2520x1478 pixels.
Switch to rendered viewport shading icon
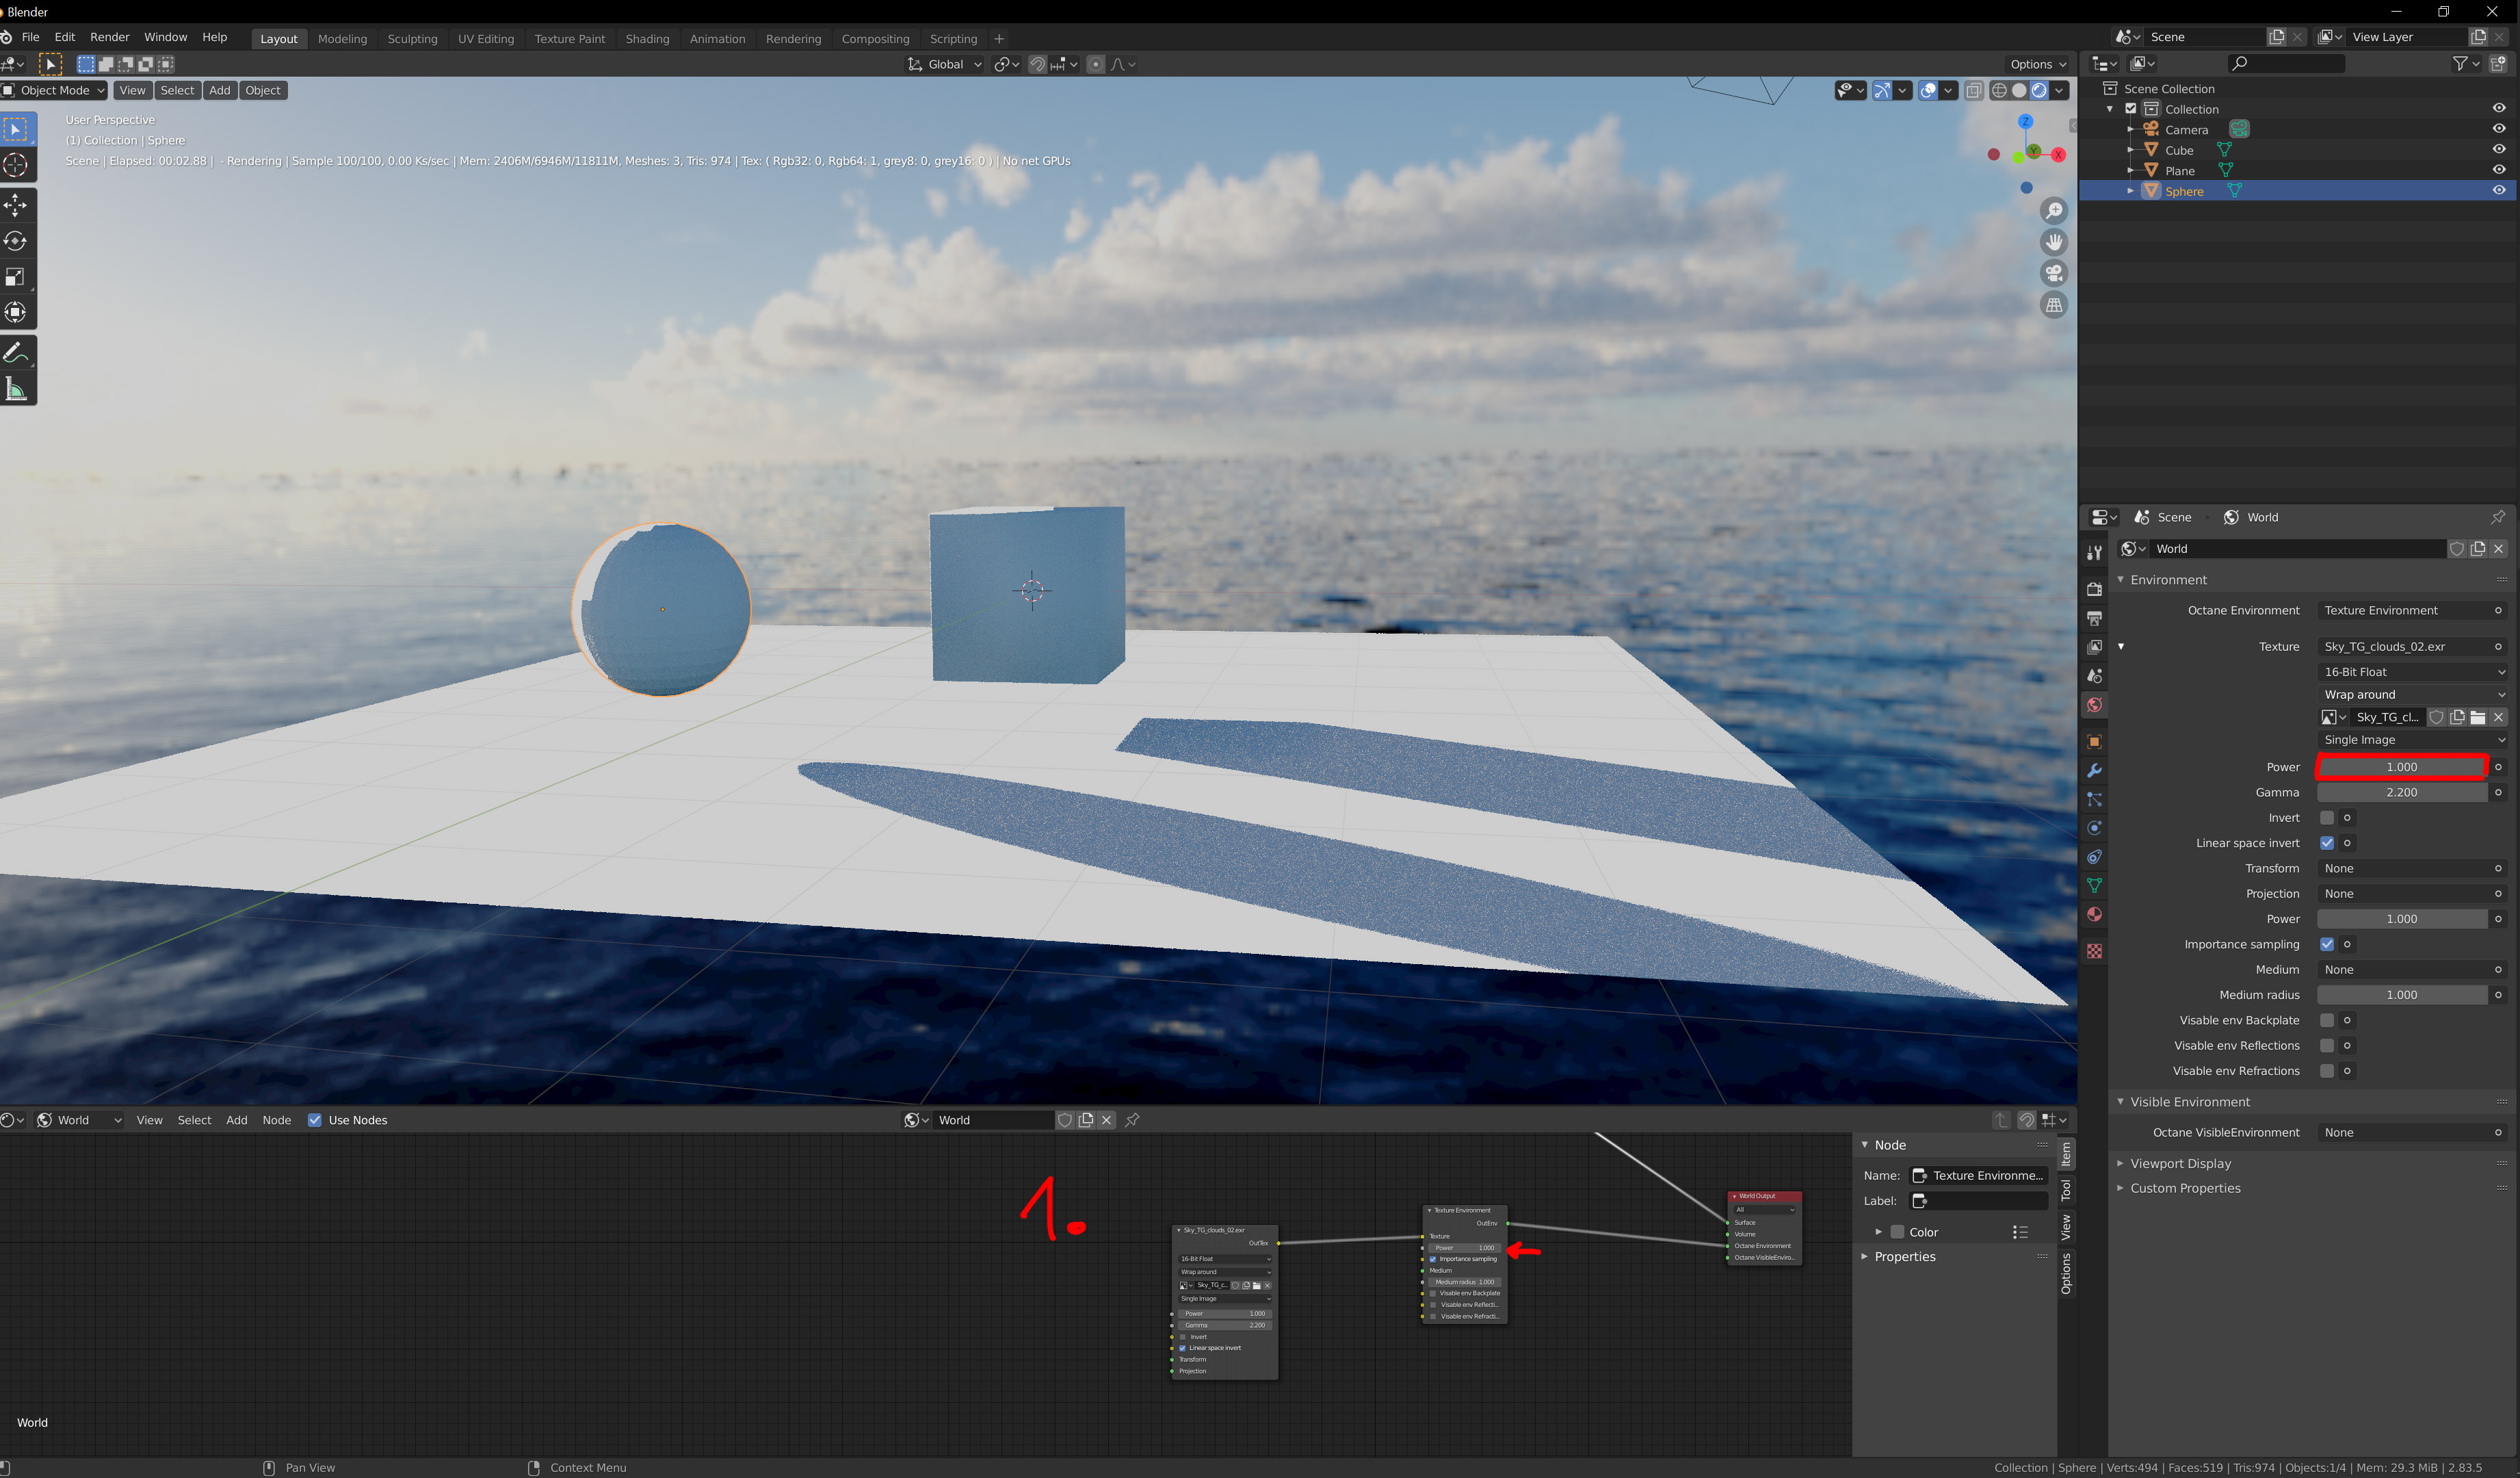tap(2039, 91)
